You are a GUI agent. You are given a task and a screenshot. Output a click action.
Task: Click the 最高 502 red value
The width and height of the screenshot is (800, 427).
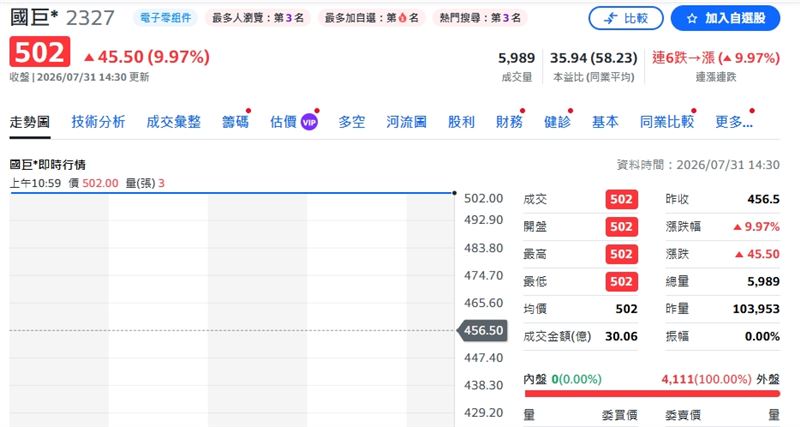621,254
